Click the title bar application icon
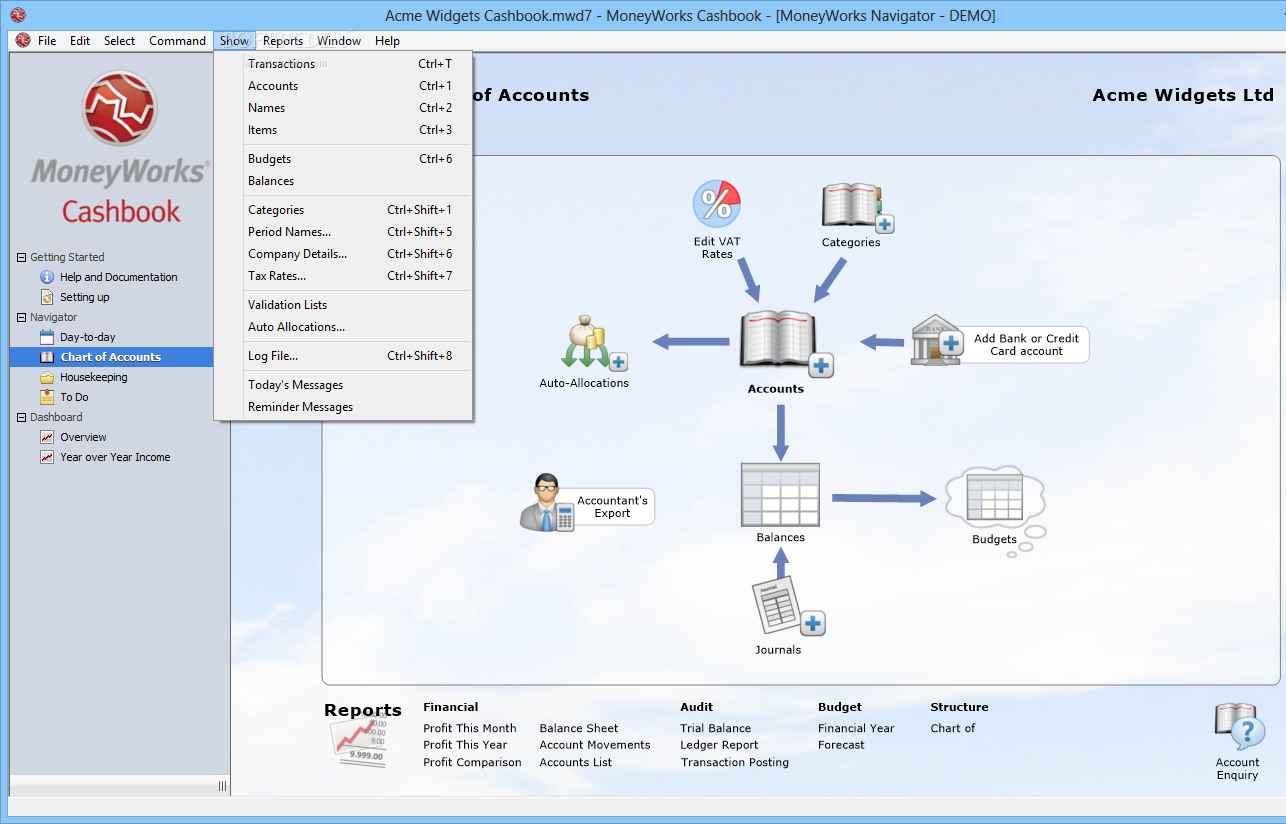The image size is (1286, 824). pyautogui.click(x=18, y=15)
